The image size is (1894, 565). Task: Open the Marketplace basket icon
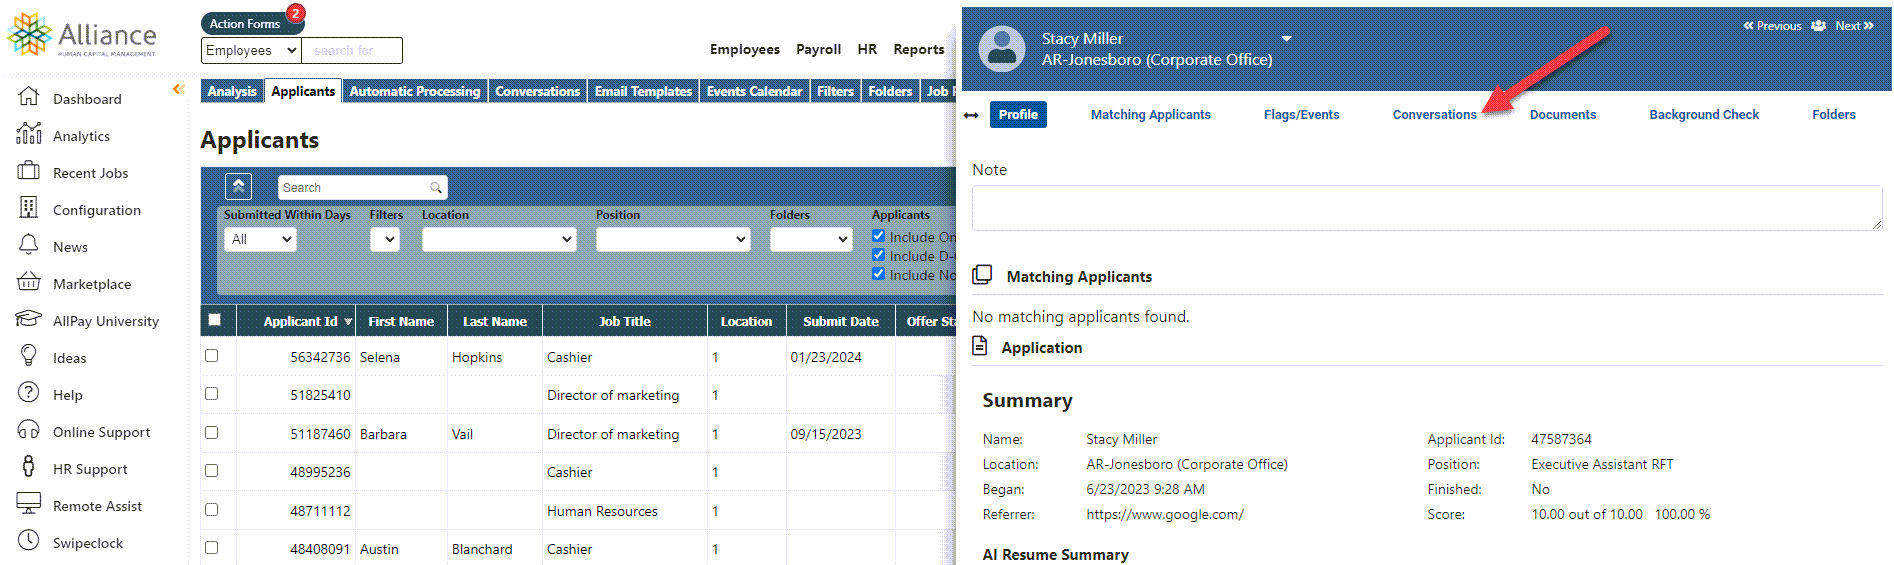(29, 282)
